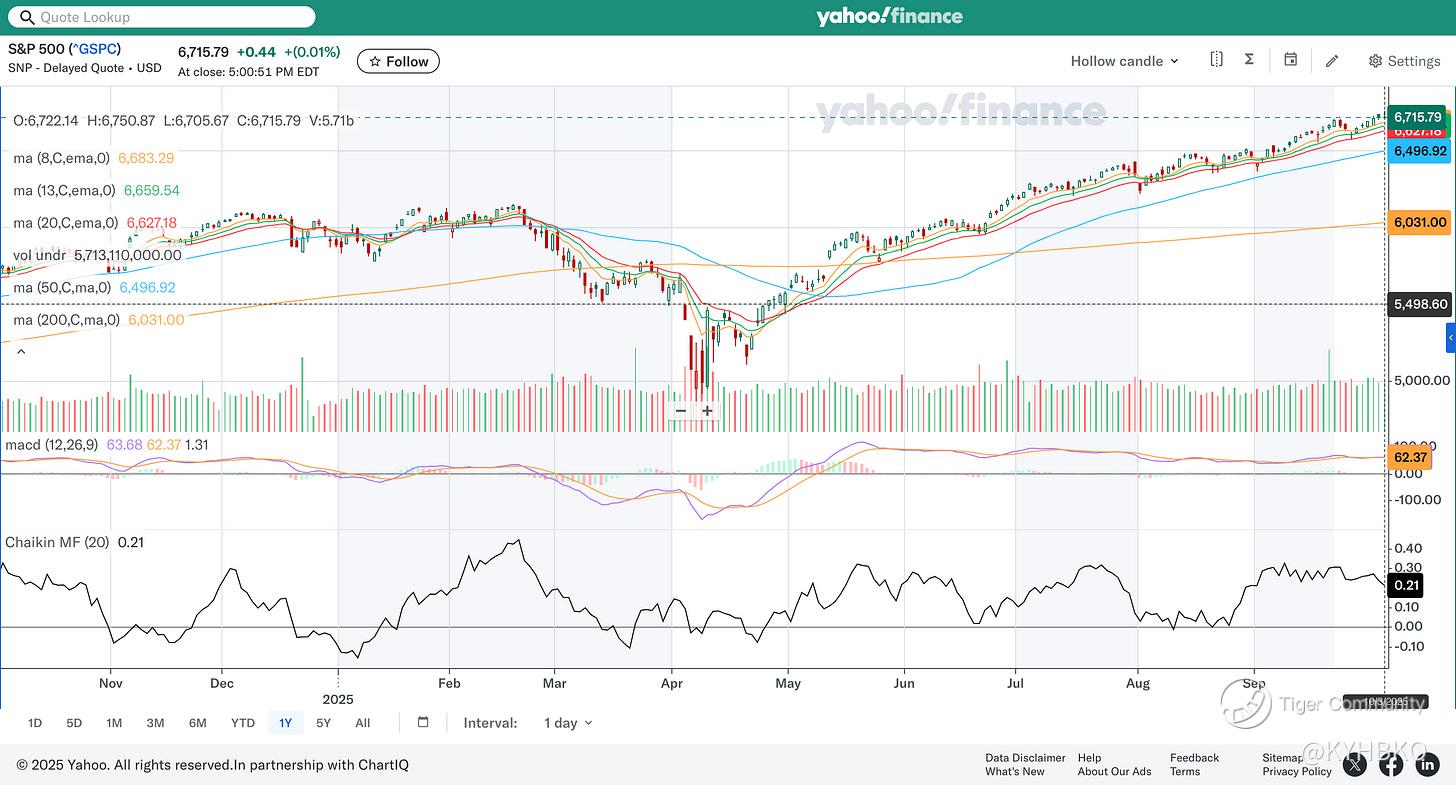Viewport: 1456px width, 785px height.
Task: Click the blue 6,496.92 axis tag
Action: click(1420, 151)
